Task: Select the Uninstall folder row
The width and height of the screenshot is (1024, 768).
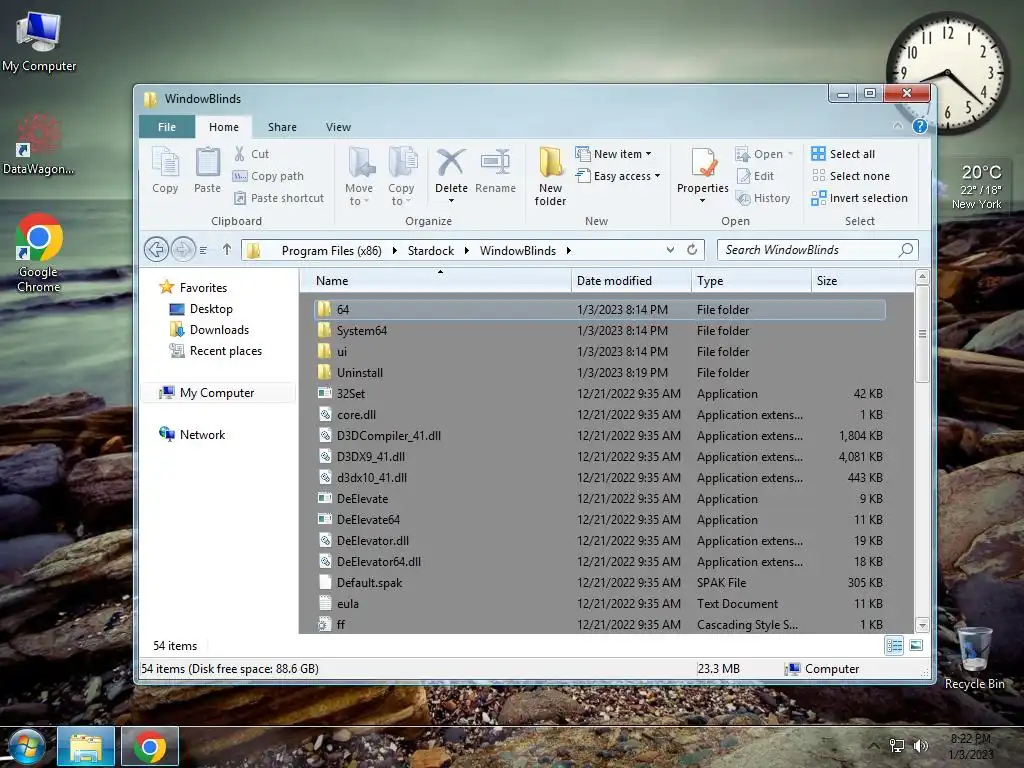Action: (600, 372)
